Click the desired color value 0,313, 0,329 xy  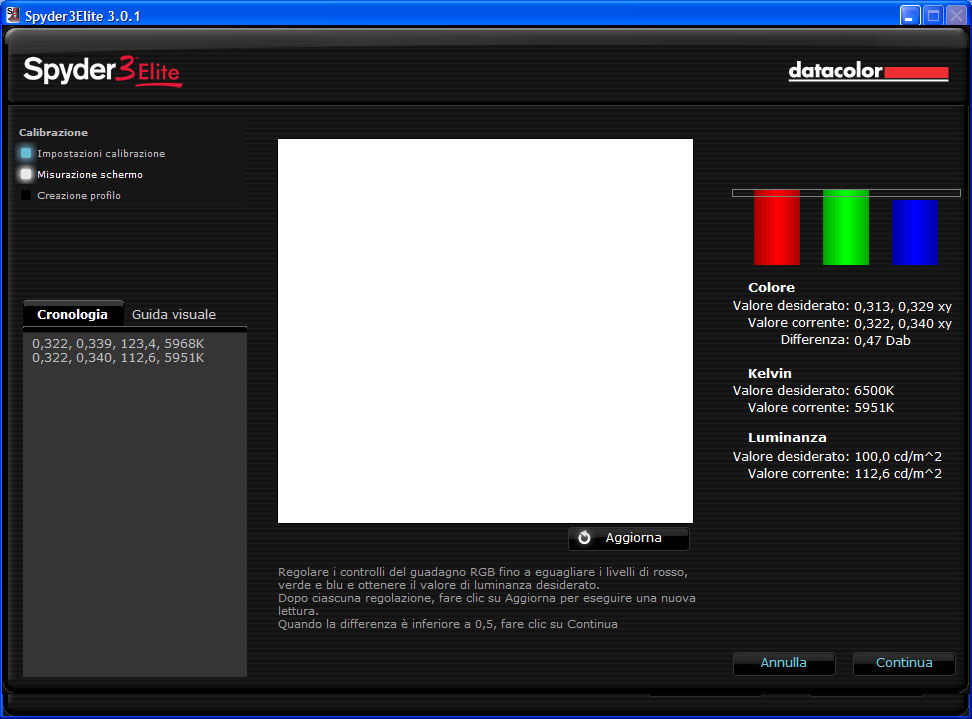point(903,306)
